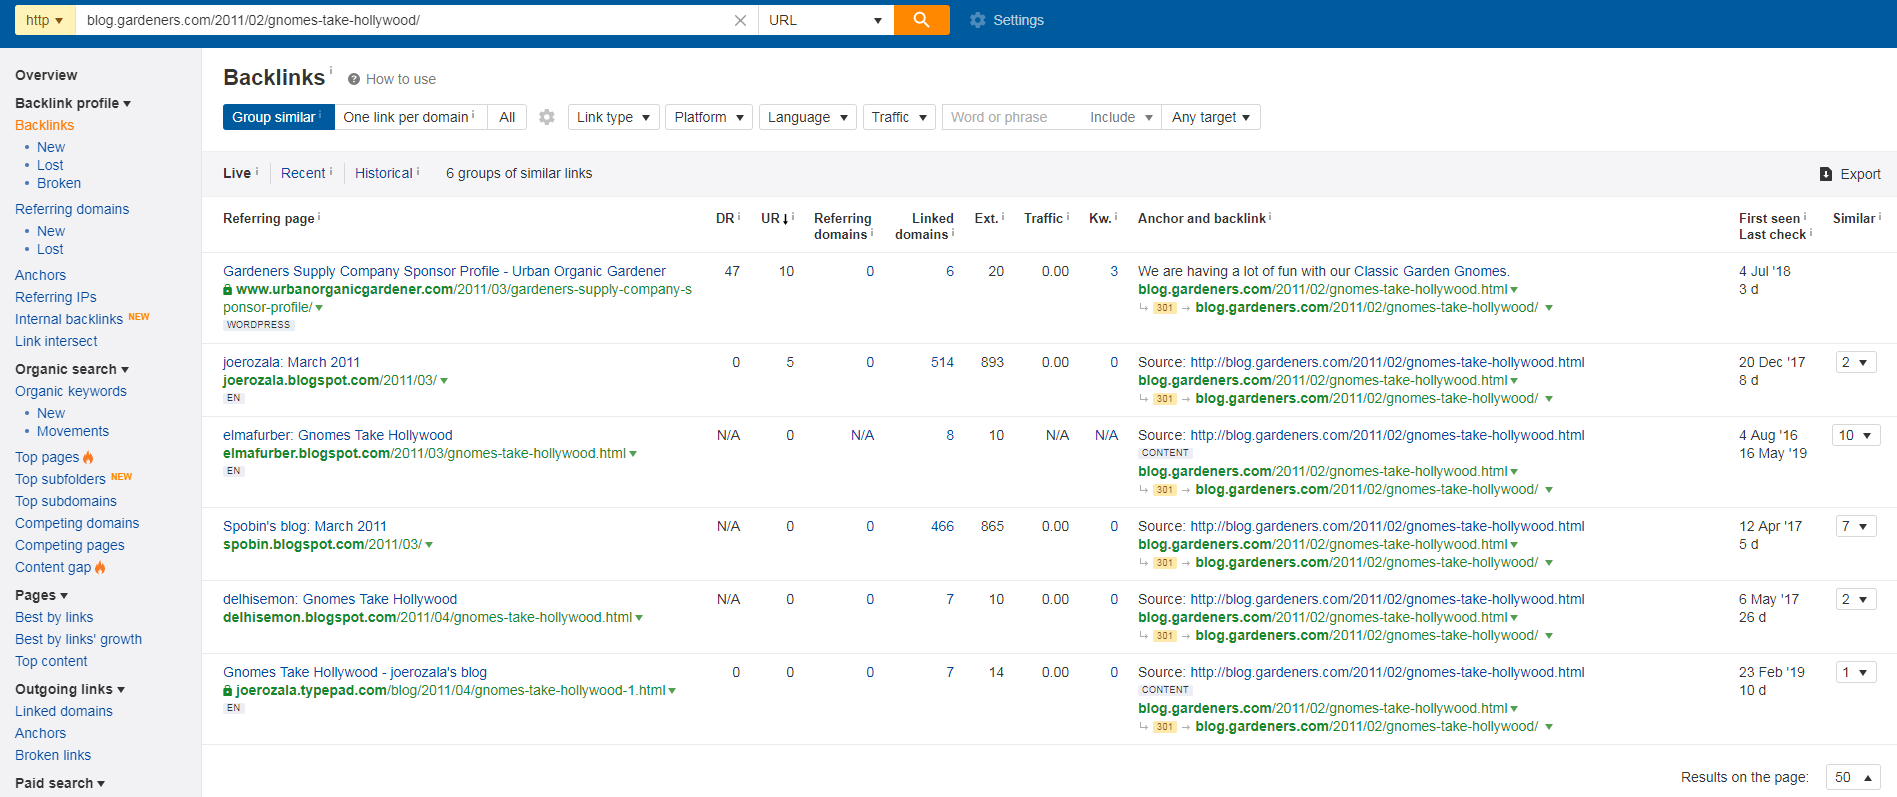This screenshot has height=797, width=1897.
Task: Open the Any target dropdown
Action: pyautogui.click(x=1211, y=117)
